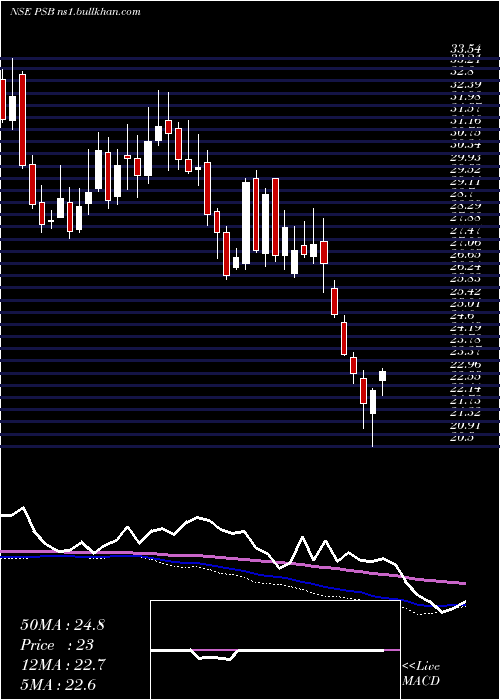Click the 20.91 price axis label
The width and height of the screenshot is (500, 700).
(465, 426)
